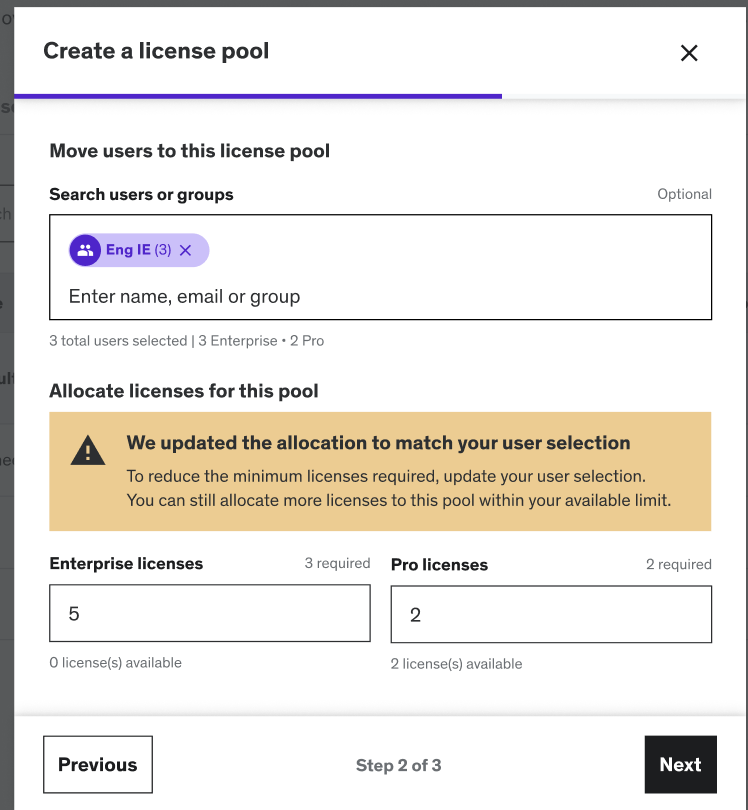748x810 pixels.
Task: Remove the Eng IE group chip
Action: tap(185, 250)
